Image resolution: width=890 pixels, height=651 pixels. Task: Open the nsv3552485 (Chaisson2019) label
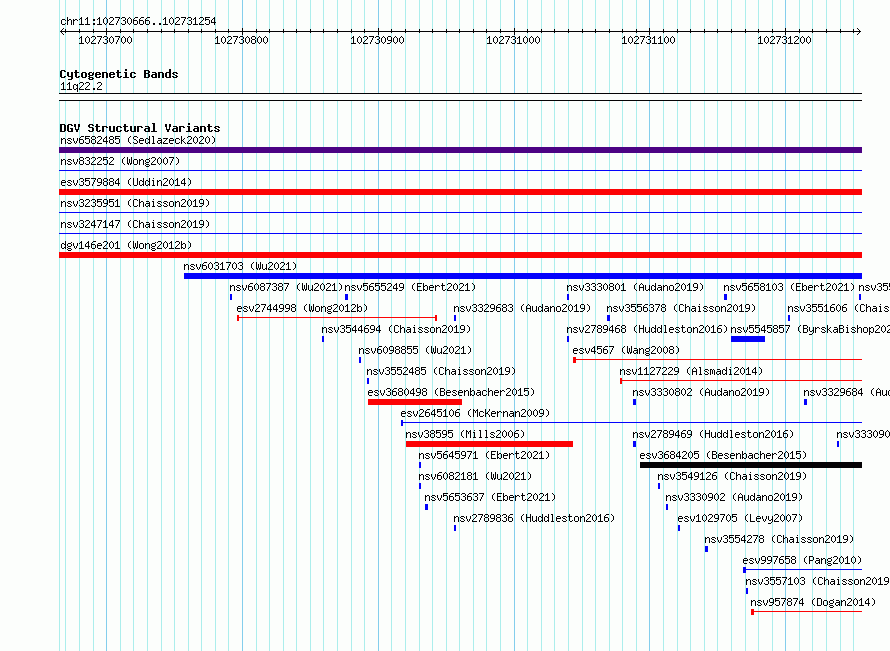pos(441,371)
